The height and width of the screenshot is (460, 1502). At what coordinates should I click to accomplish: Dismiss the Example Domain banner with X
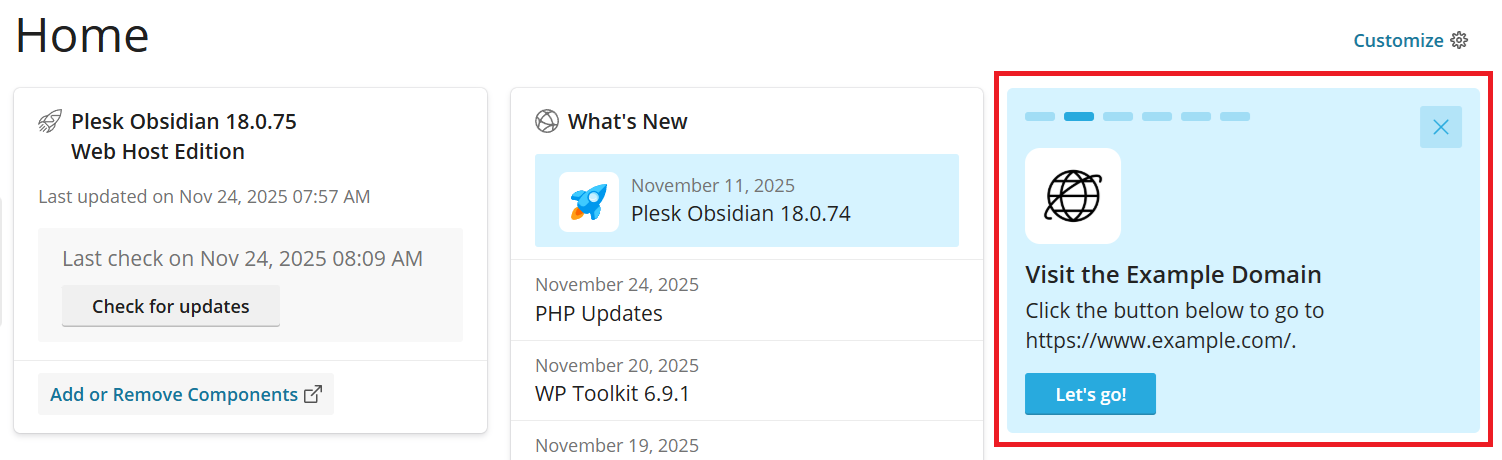coord(1441,127)
